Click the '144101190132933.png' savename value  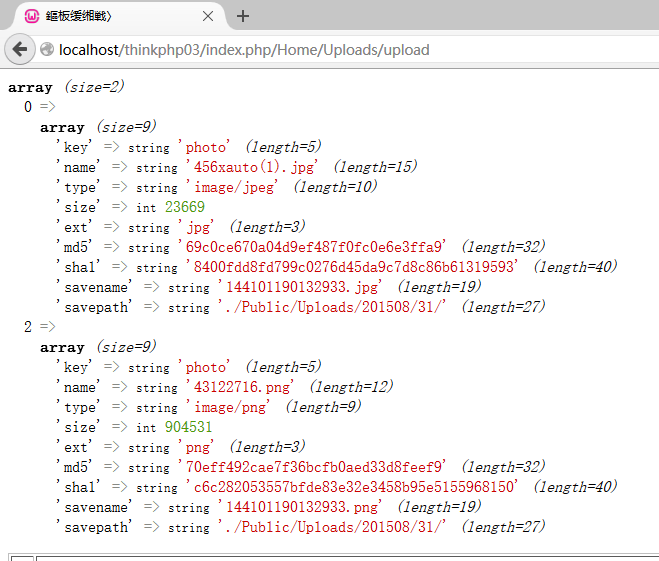click(303, 507)
